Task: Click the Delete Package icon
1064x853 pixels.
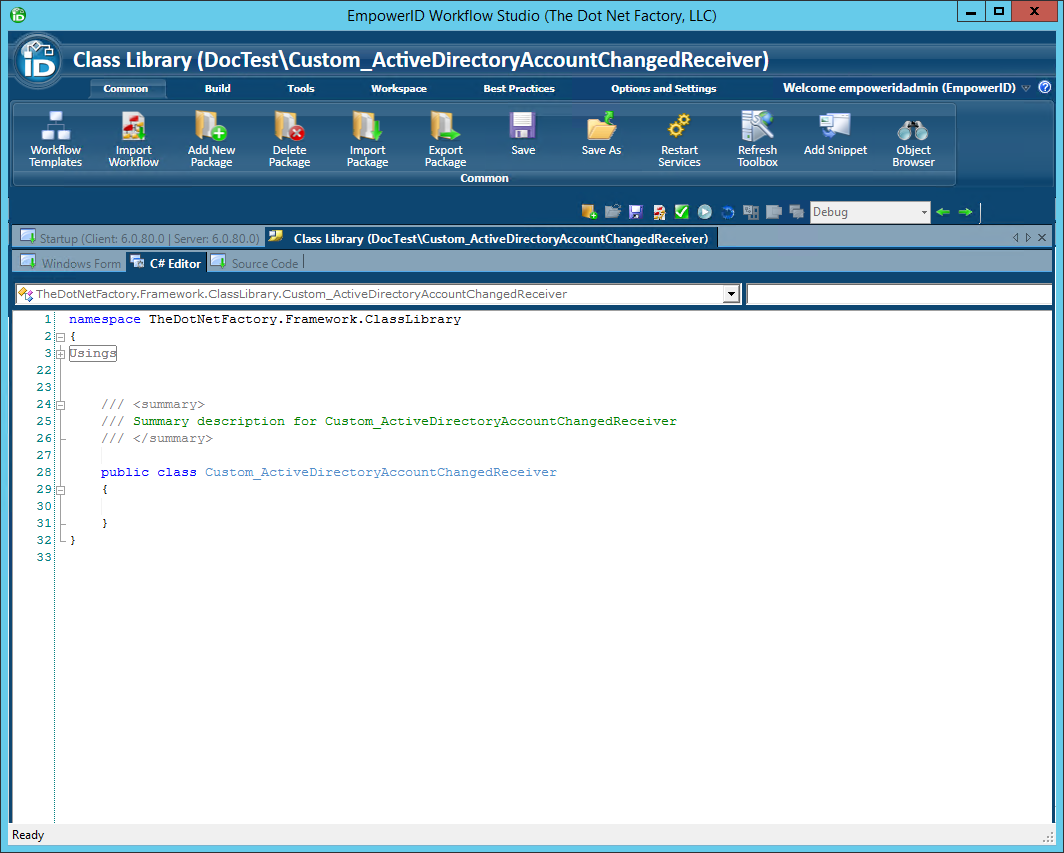Action: [x=289, y=138]
